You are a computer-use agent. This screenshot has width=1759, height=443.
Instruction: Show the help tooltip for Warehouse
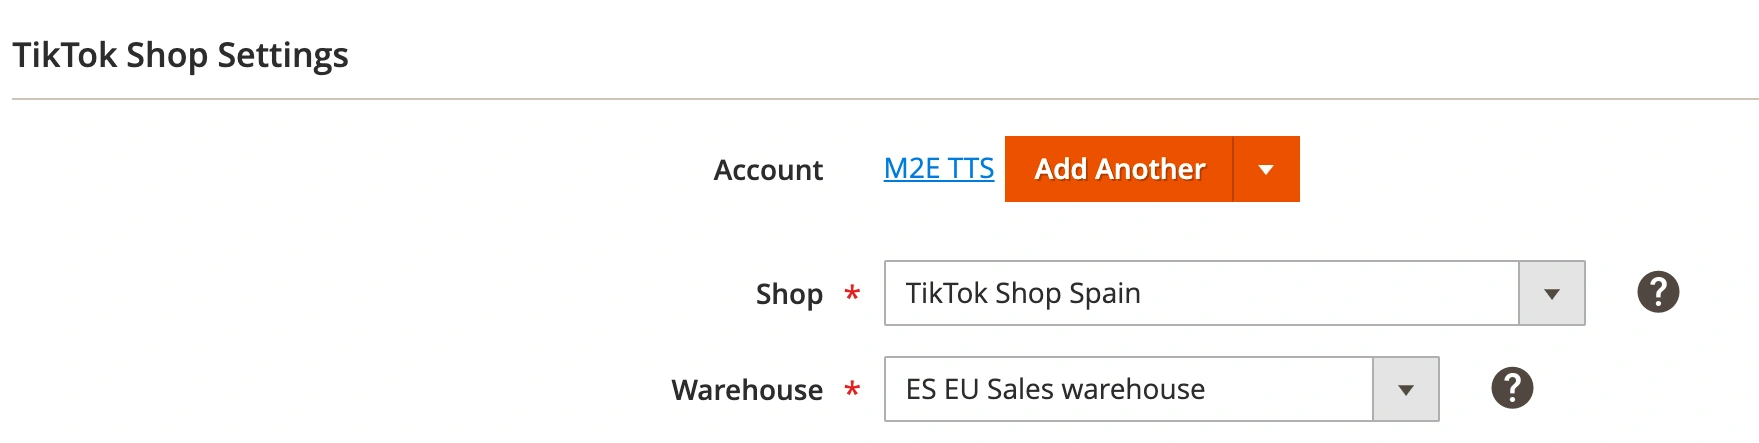click(x=1512, y=388)
